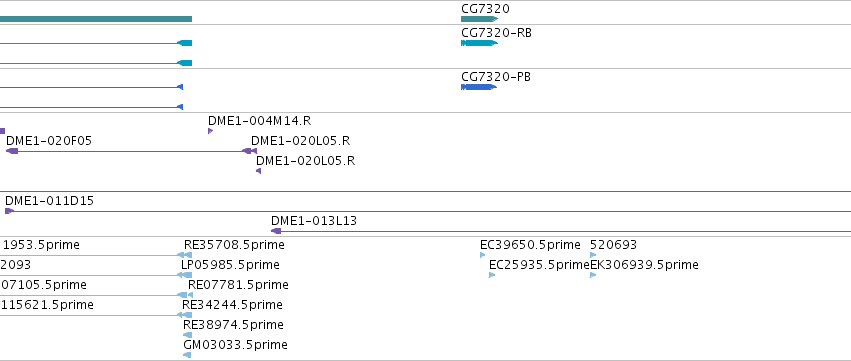The height and width of the screenshot is (361, 851).
Task: Click the RE38974.5prime EST arrow
Action: pos(187,335)
